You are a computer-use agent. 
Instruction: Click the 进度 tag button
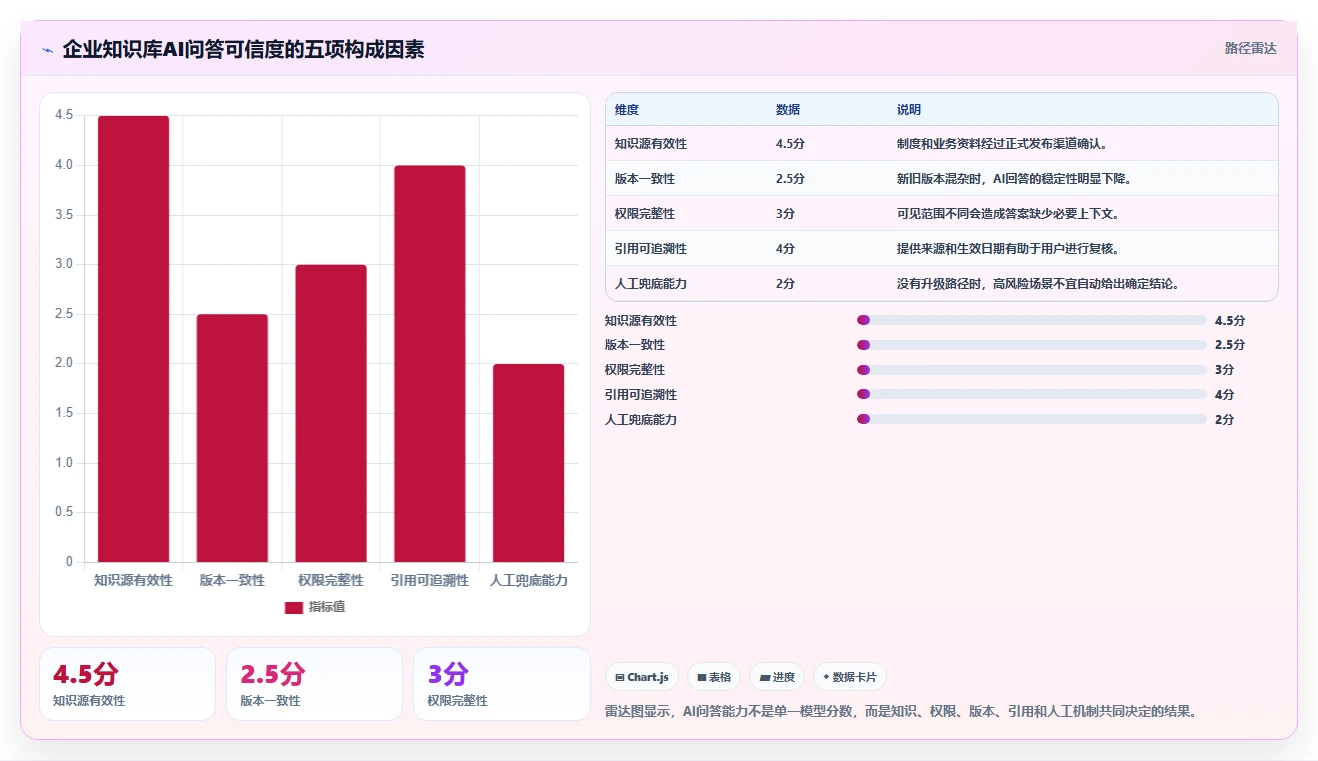[777, 677]
